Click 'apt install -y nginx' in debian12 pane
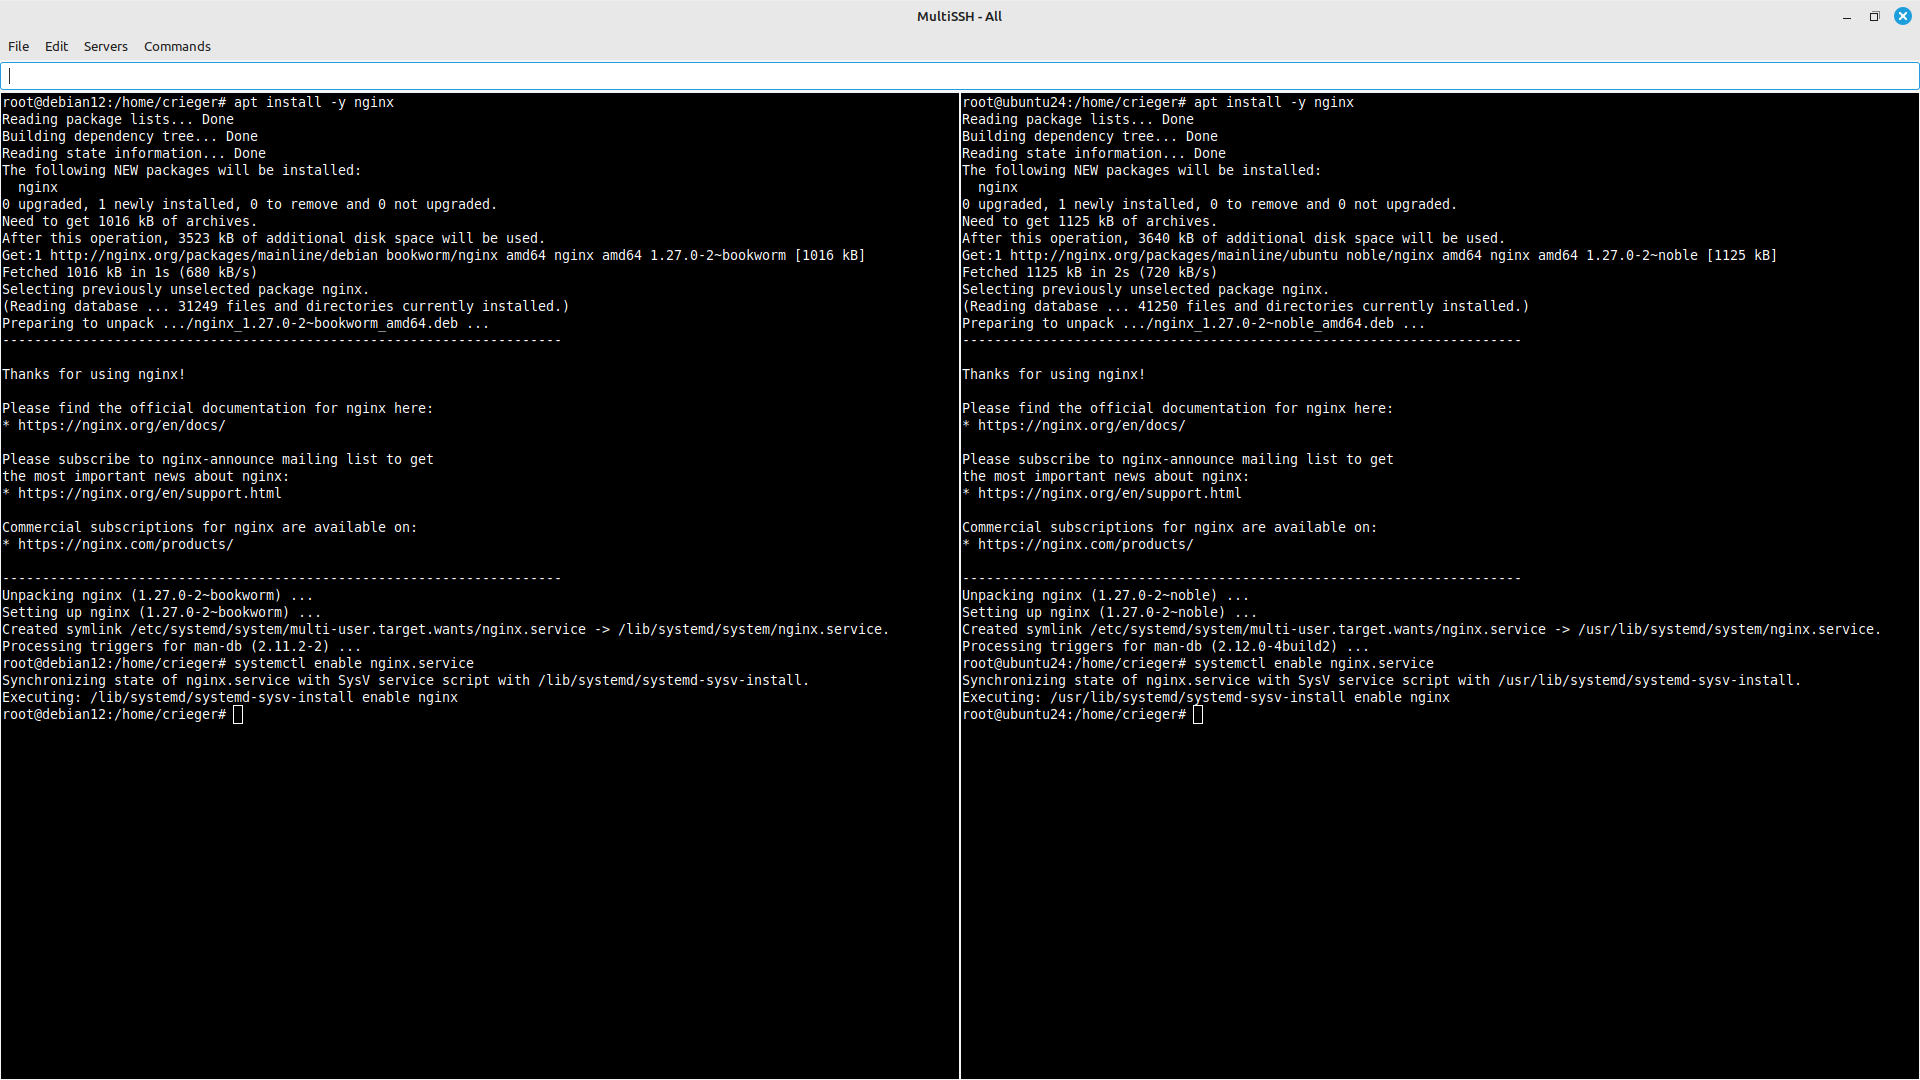 pyautogui.click(x=314, y=102)
